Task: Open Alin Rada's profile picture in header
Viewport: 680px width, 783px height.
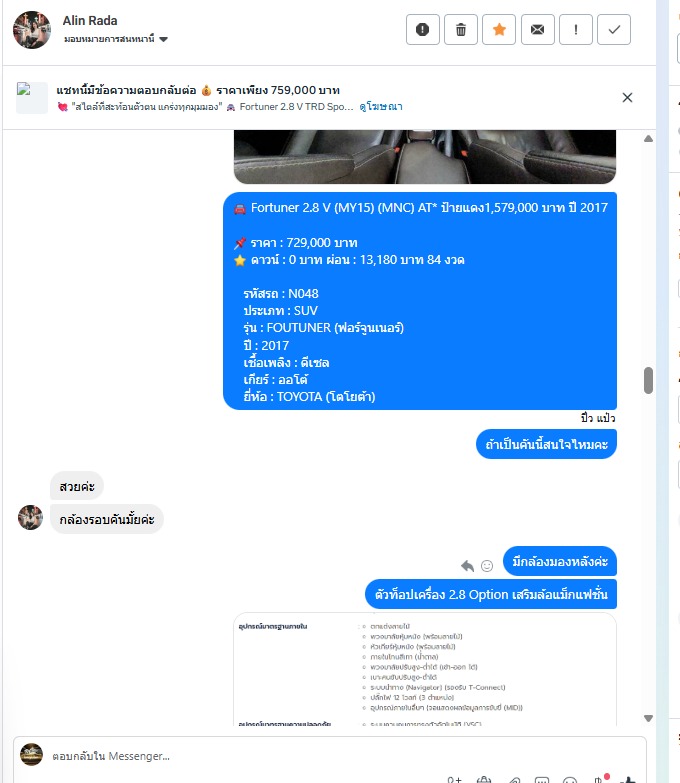Action: (x=32, y=30)
